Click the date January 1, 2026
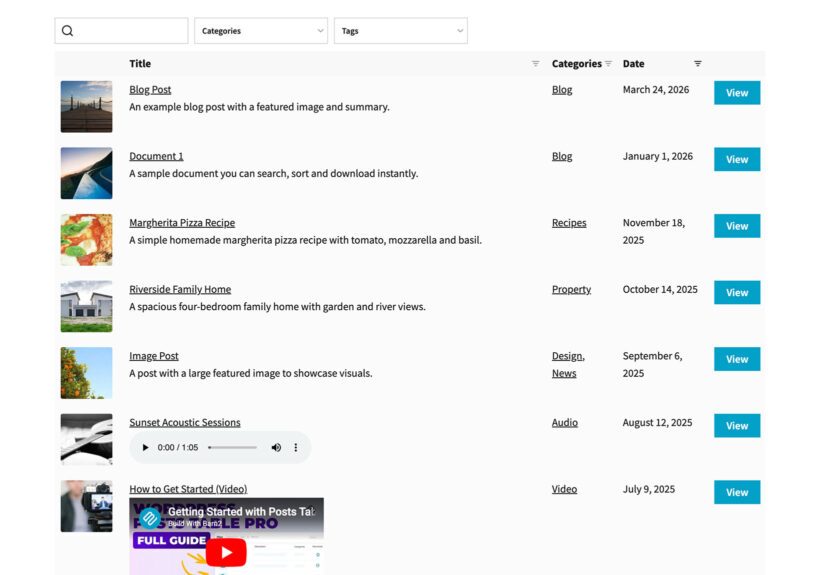820x575 pixels. (657, 156)
